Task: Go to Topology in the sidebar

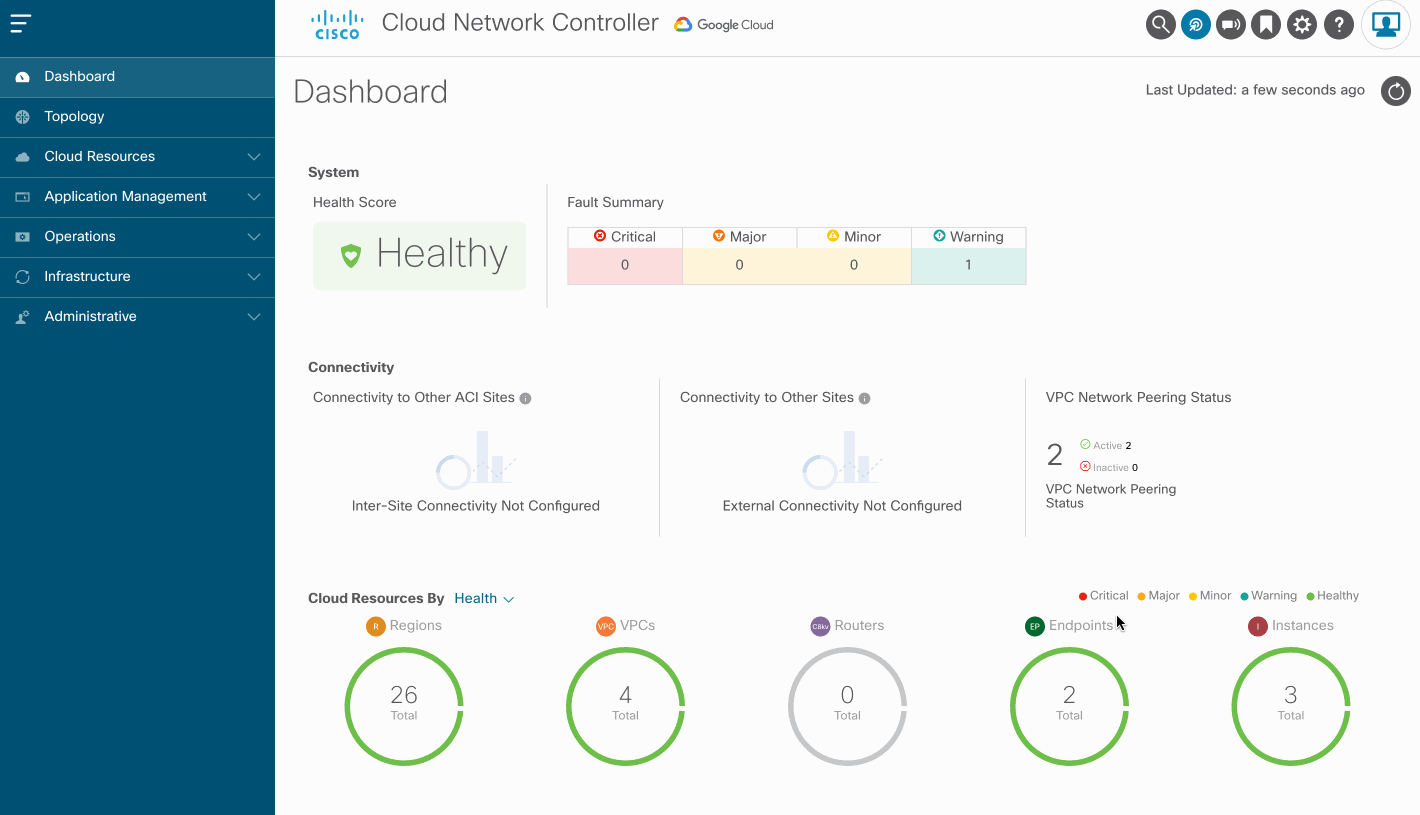Action: click(x=74, y=117)
